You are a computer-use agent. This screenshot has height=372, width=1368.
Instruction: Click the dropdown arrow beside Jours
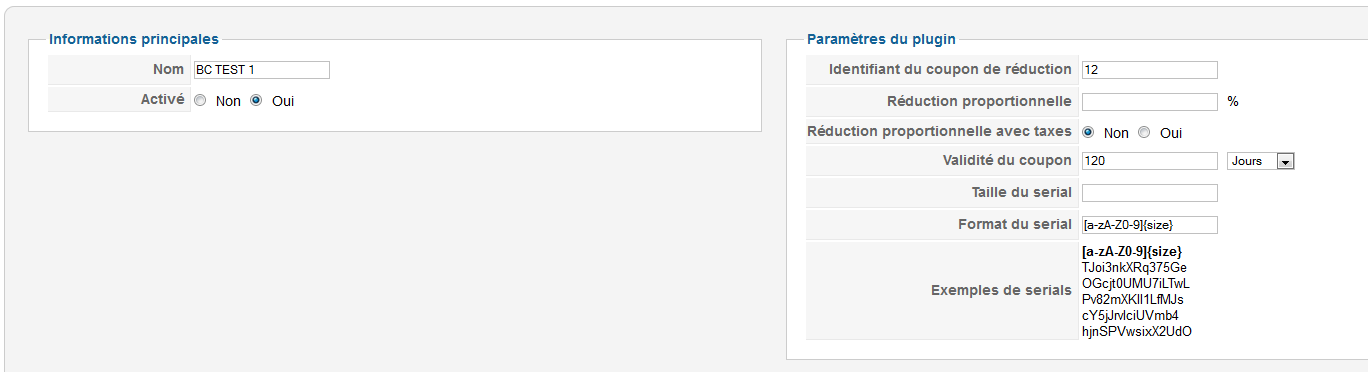(1286, 161)
